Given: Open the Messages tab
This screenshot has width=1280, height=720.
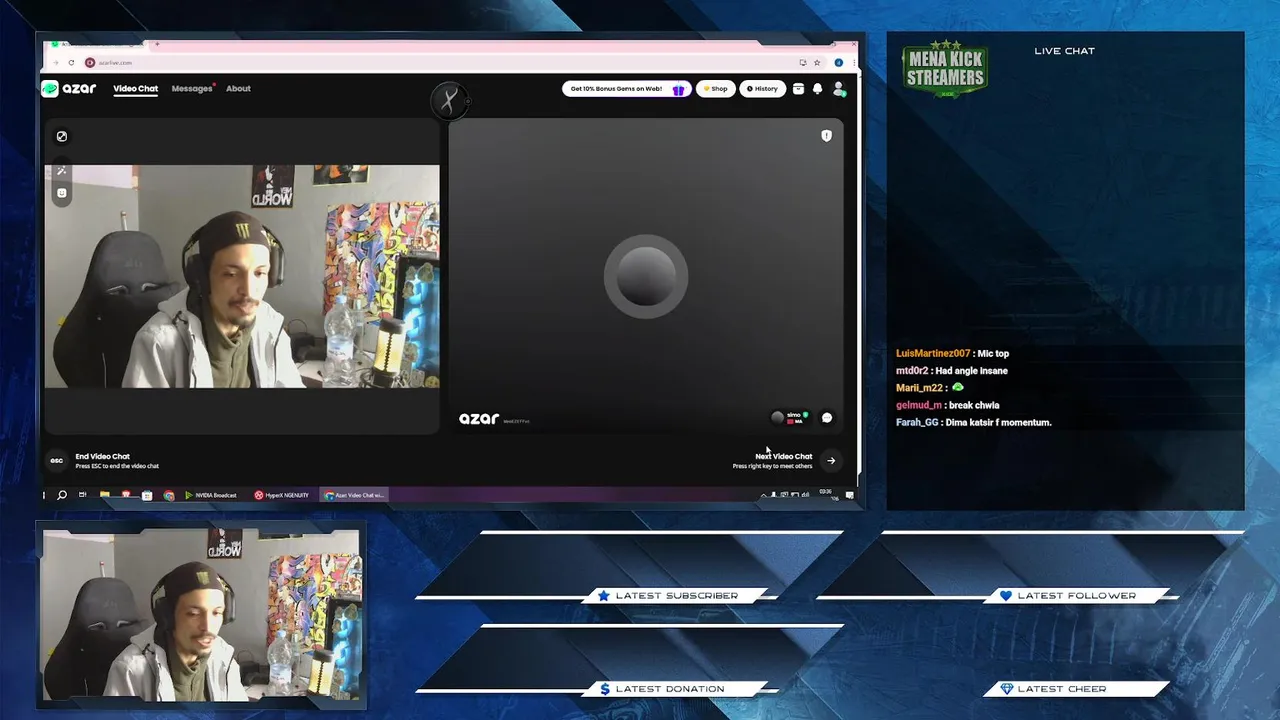Looking at the screenshot, I should click(x=192, y=88).
